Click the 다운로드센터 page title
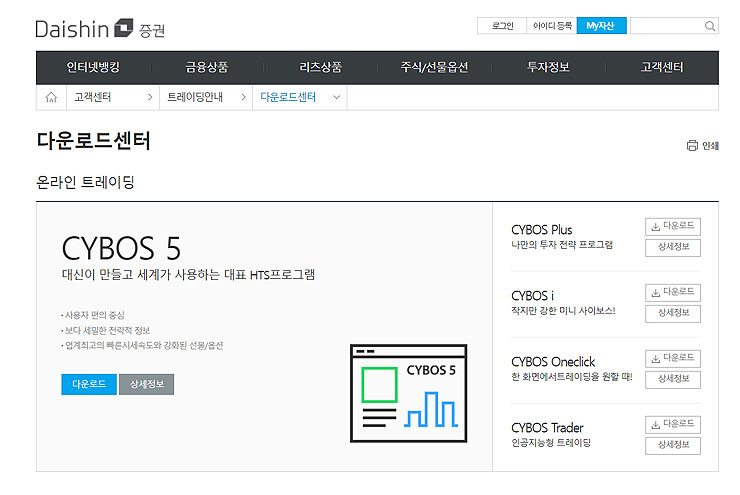This screenshot has width=740, height=495. tap(93, 141)
